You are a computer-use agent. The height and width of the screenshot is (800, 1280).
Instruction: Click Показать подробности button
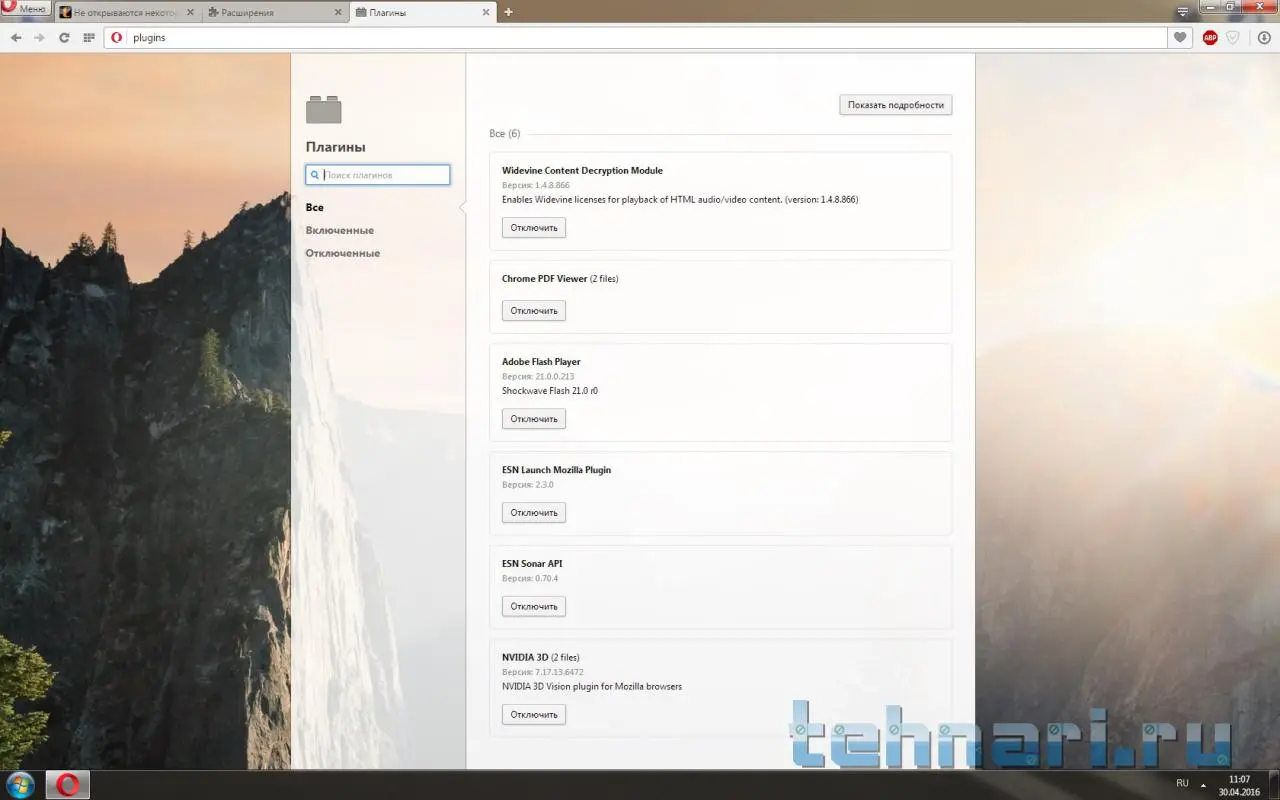click(896, 105)
